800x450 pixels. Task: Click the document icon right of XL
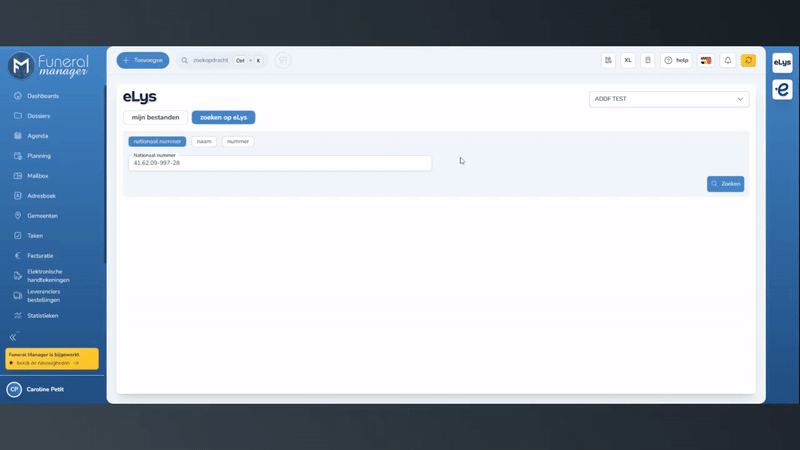point(648,60)
